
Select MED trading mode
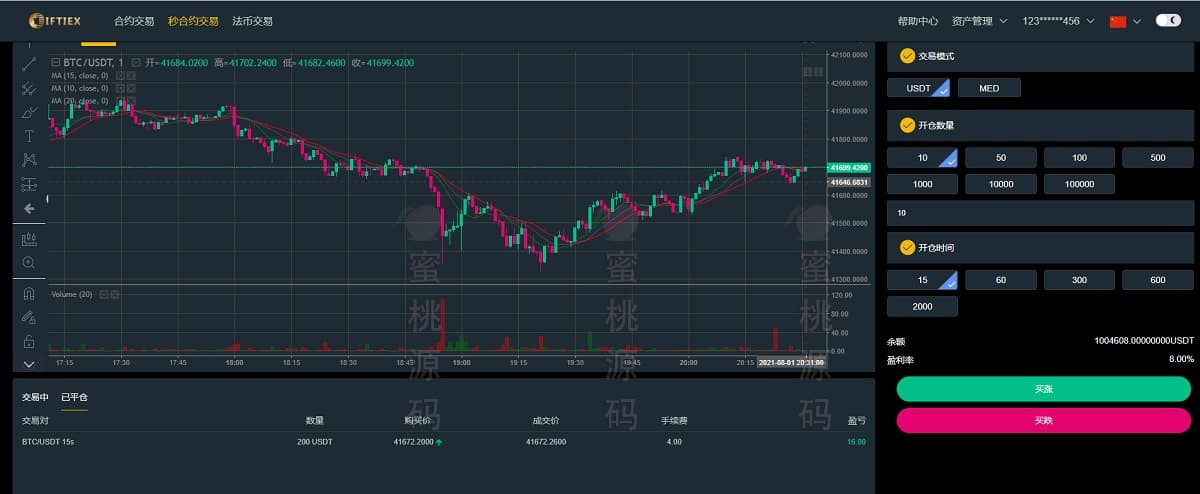click(989, 88)
